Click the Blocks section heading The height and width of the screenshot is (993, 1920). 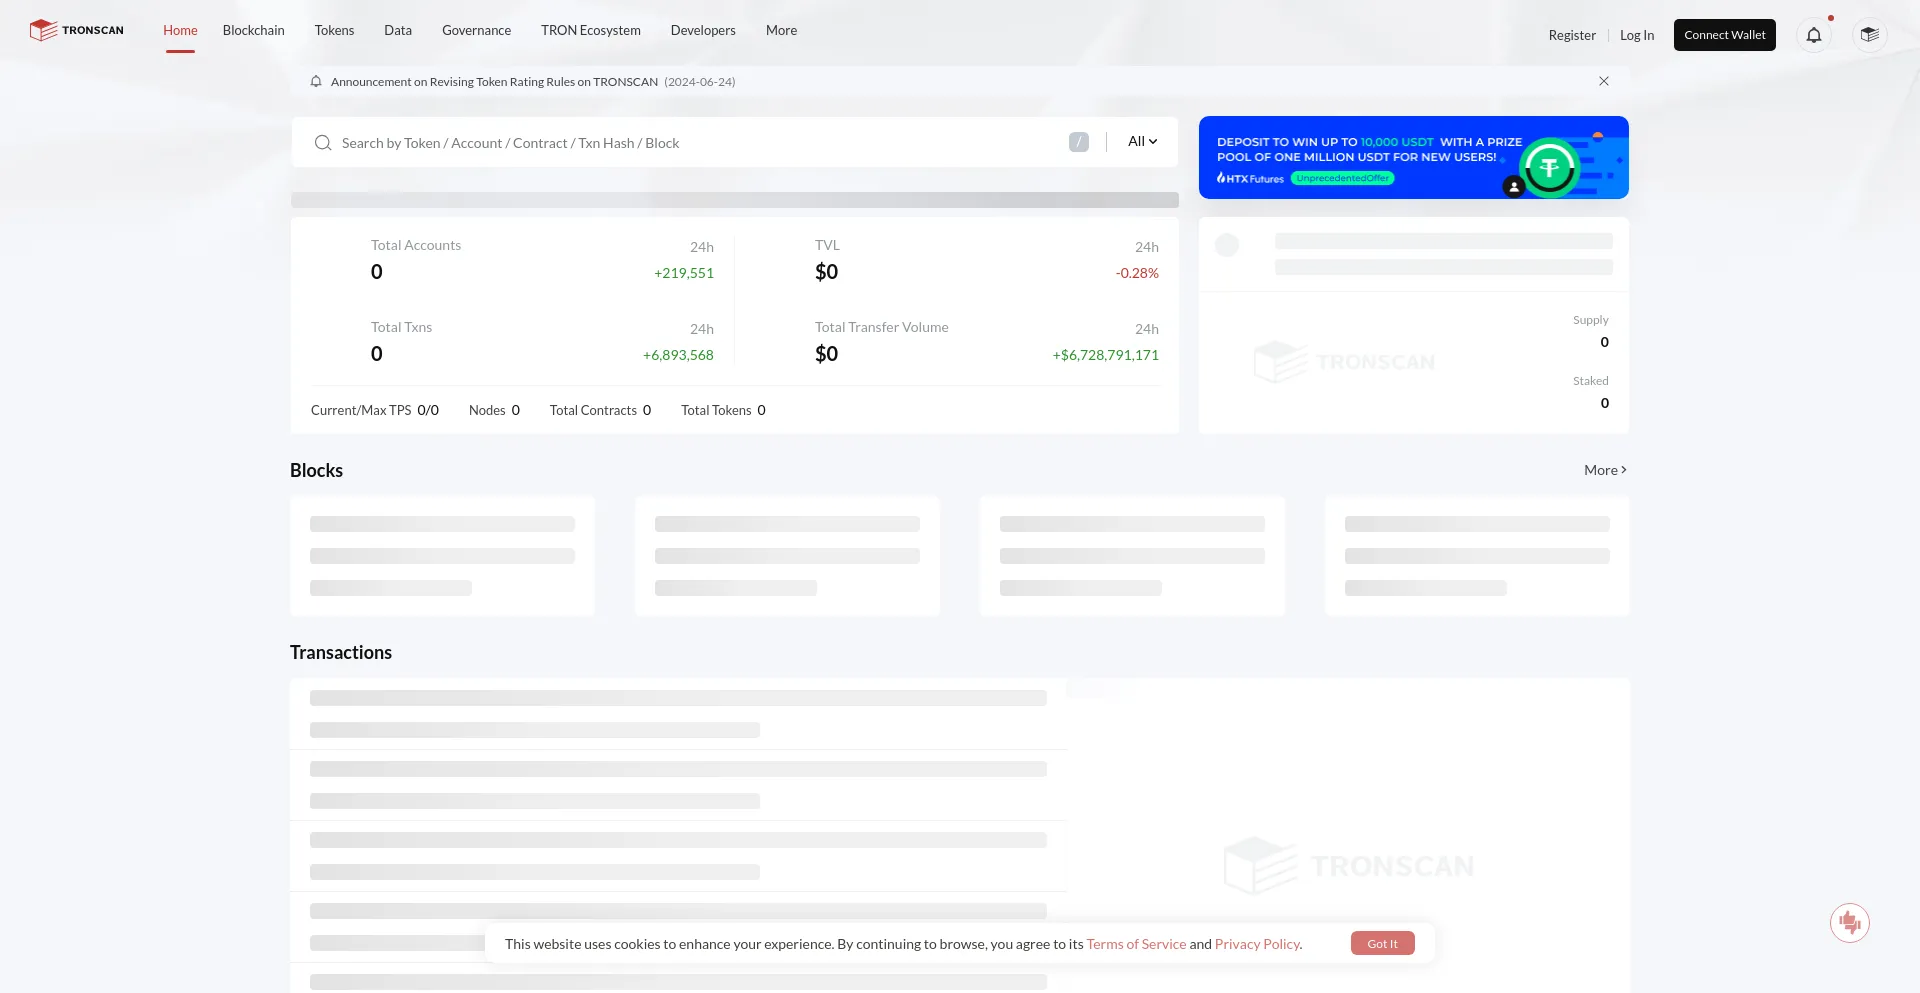coord(316,470)
